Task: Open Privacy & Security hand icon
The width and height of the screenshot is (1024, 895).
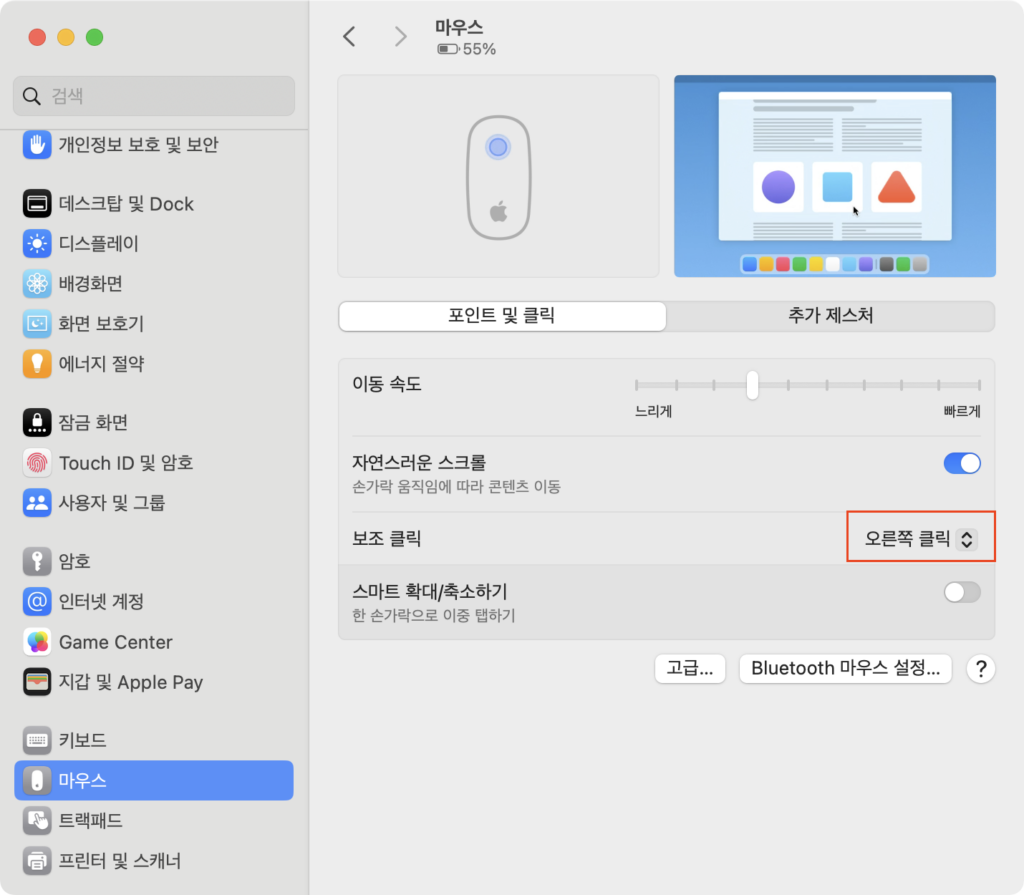Action: (37, 144)
